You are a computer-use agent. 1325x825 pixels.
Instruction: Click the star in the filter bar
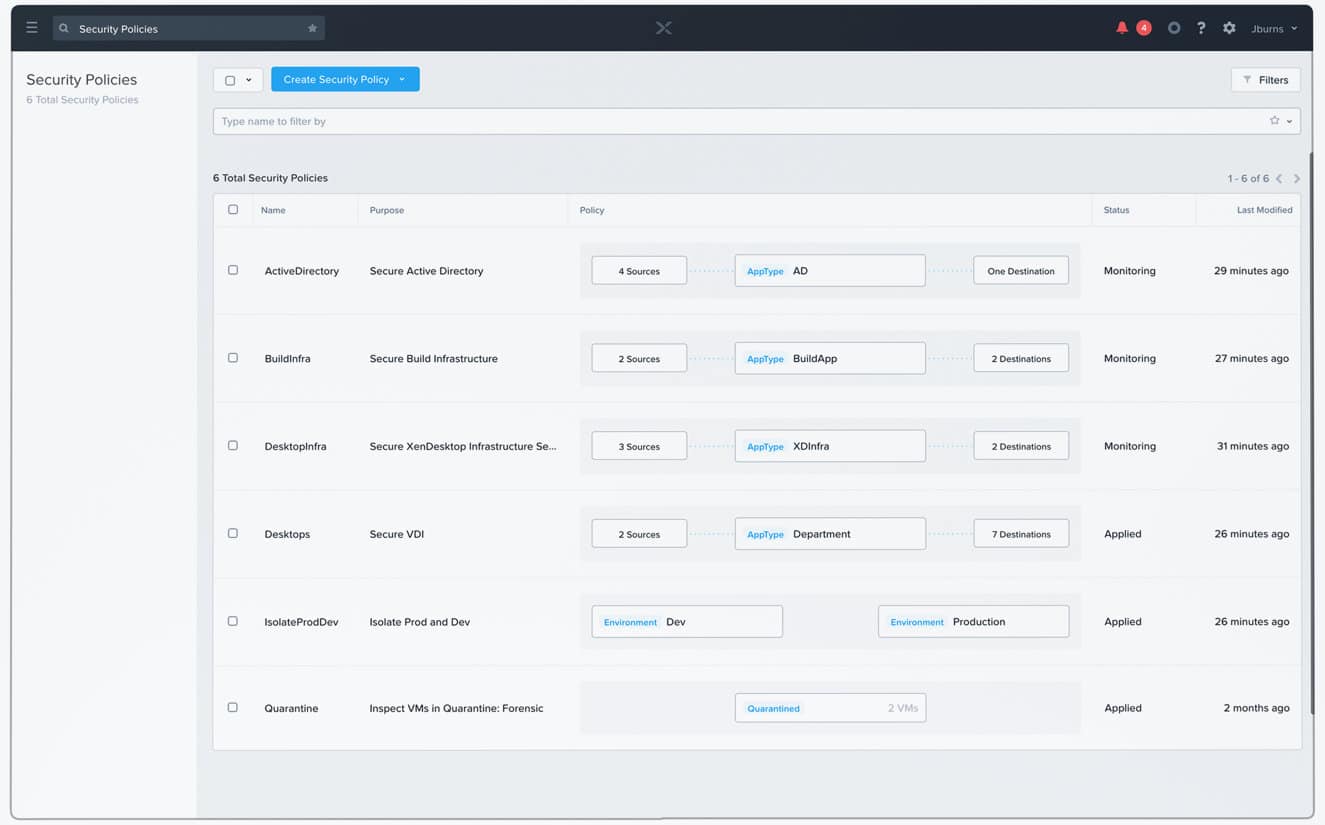(x=1274, y=121)
